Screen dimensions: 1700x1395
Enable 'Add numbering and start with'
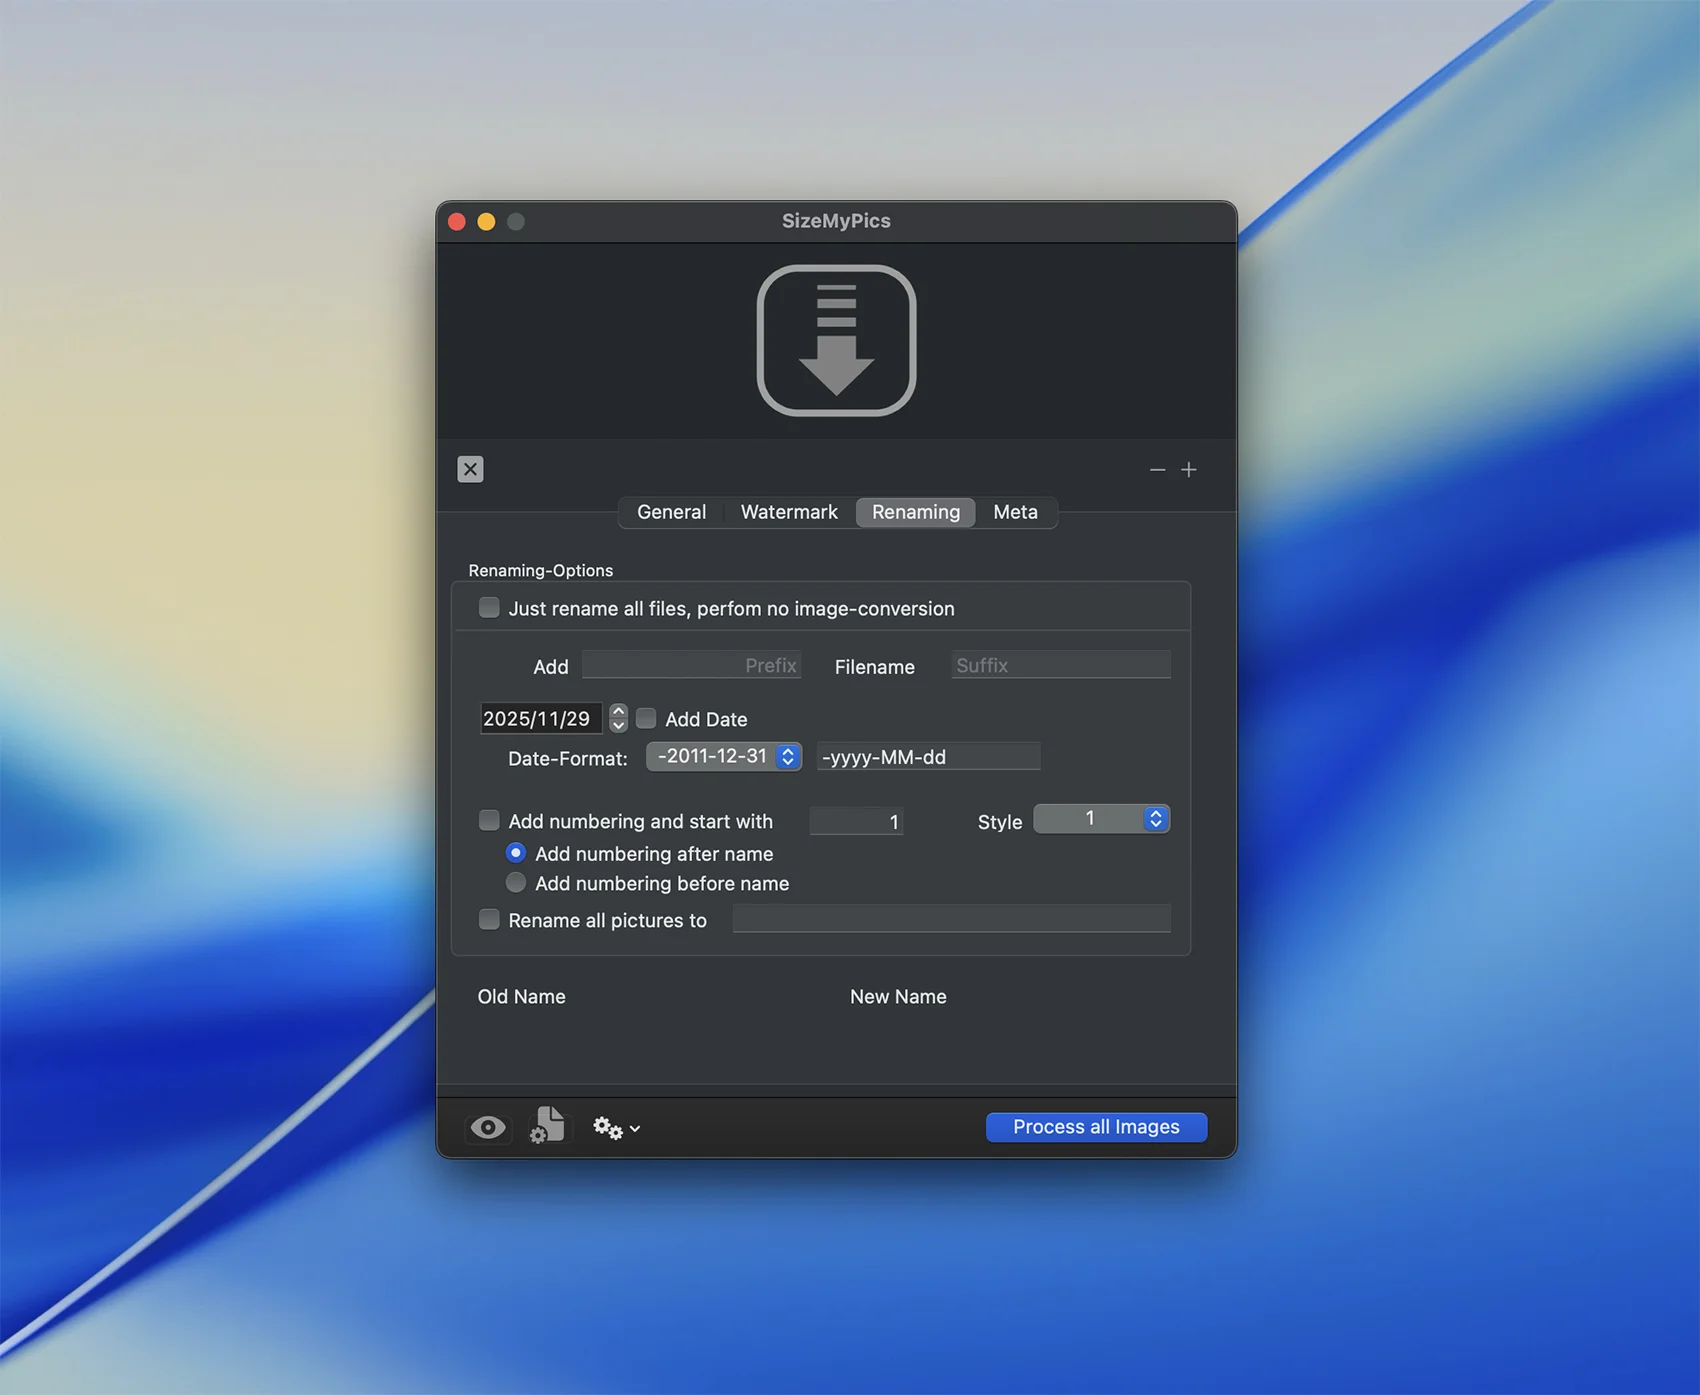click(x=489, y=821)
